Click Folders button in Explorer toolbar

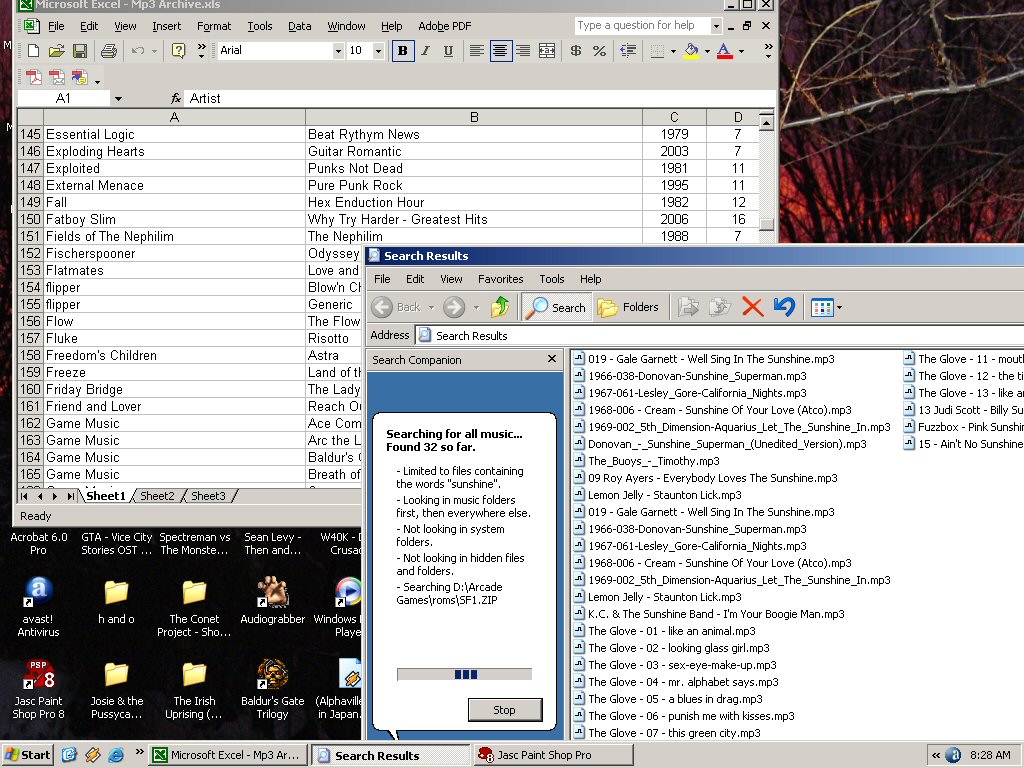(628, 307)
